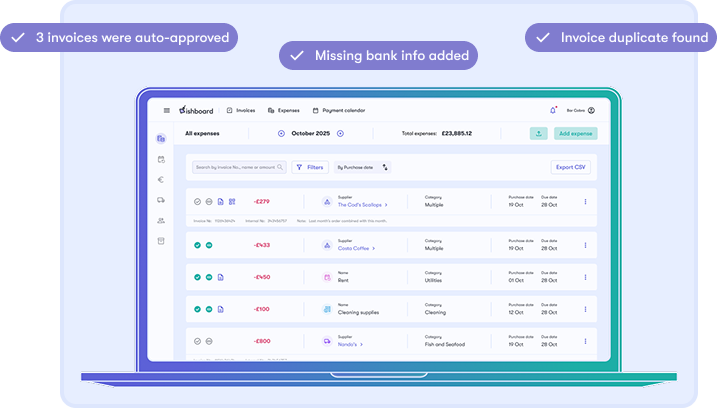
Task: Click the calendar icon in sidebar
Action: click(161, 159)
